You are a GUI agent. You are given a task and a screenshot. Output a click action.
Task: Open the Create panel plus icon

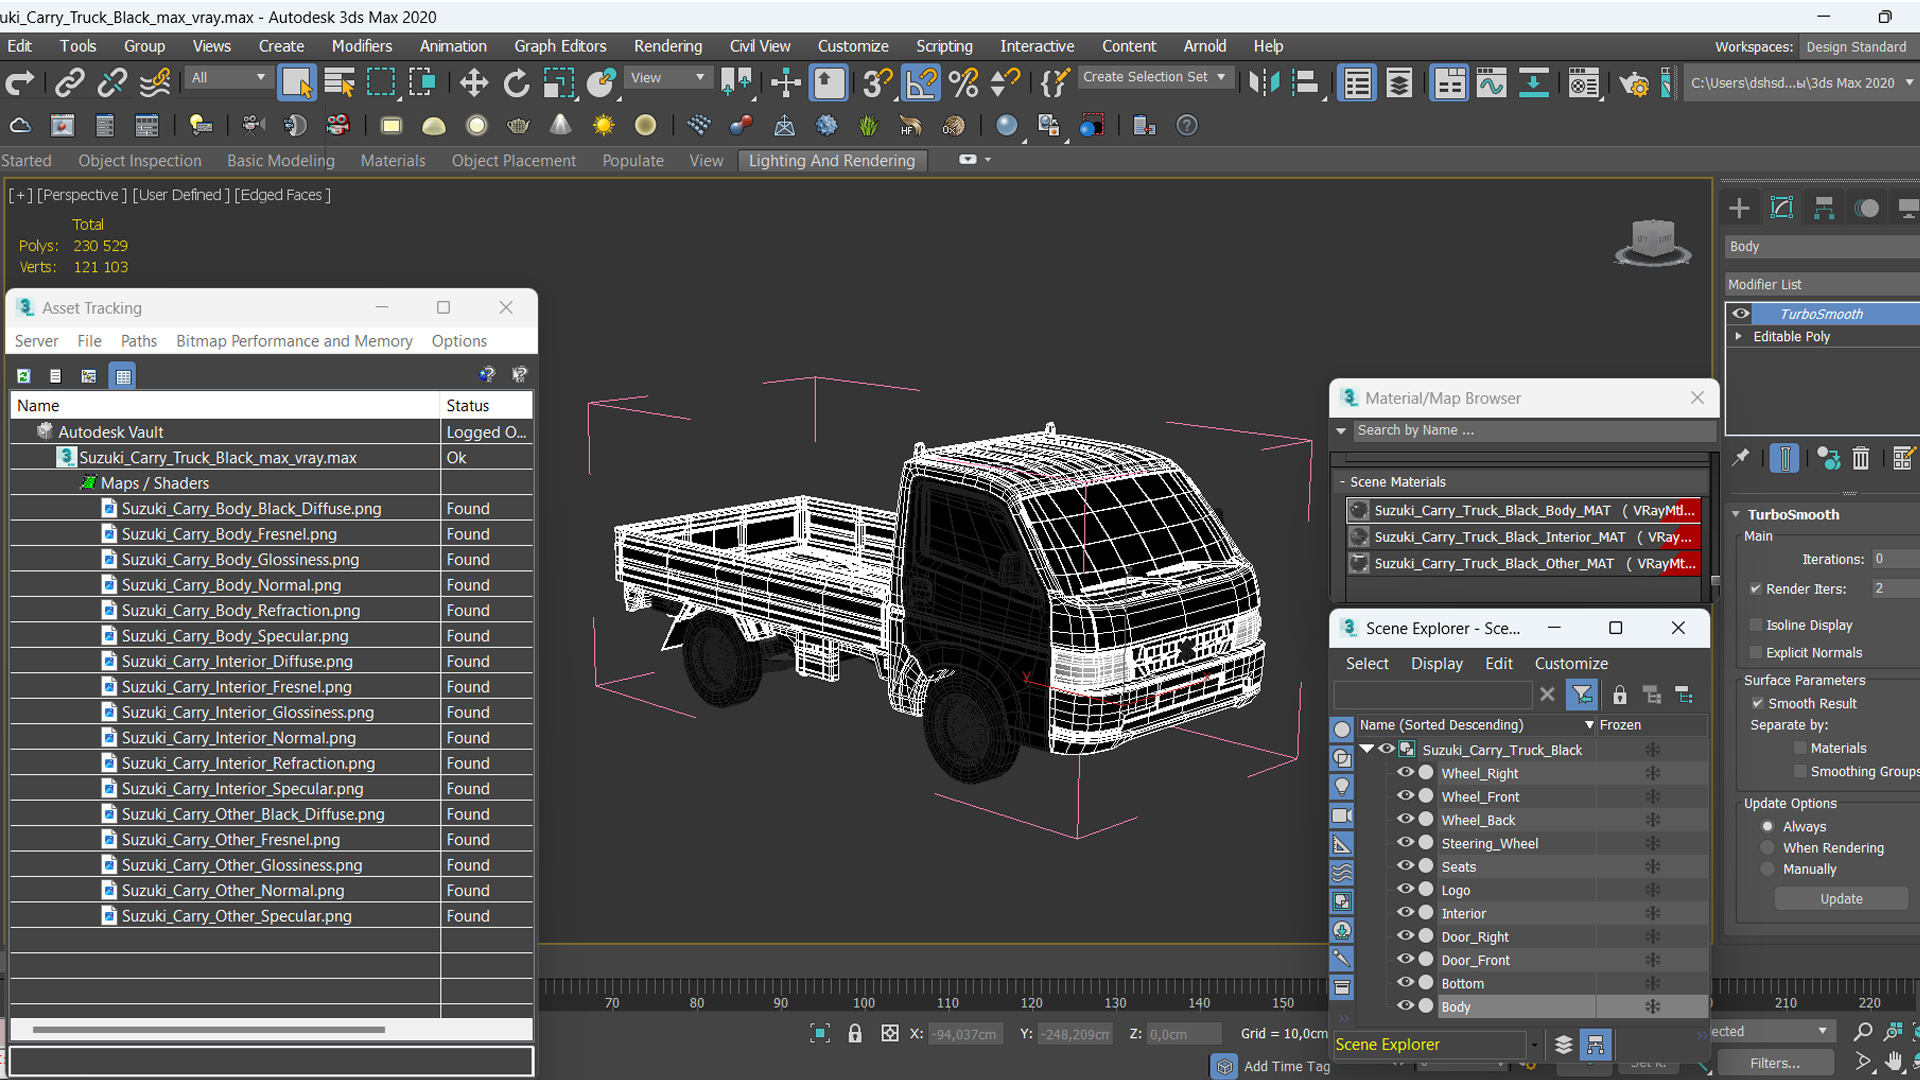point(1739,208)
